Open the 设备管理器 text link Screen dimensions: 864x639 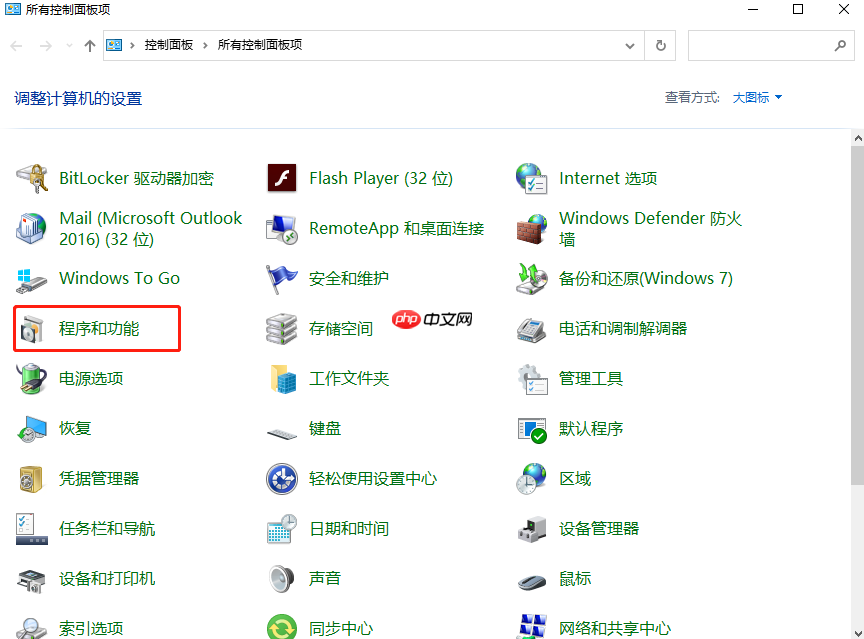pyautogui.click(x=598, y=529)
